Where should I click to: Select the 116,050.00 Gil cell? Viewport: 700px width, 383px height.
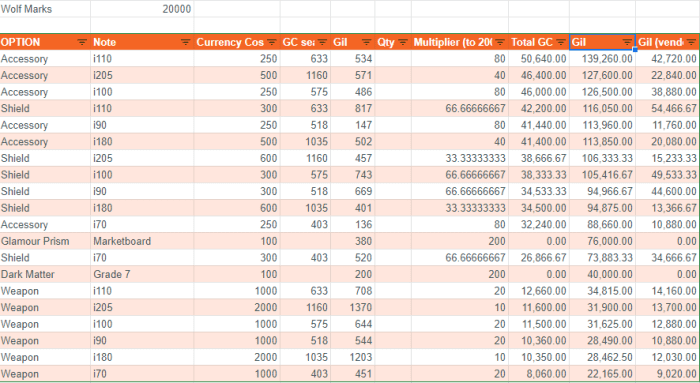click(x=602, y=108)
